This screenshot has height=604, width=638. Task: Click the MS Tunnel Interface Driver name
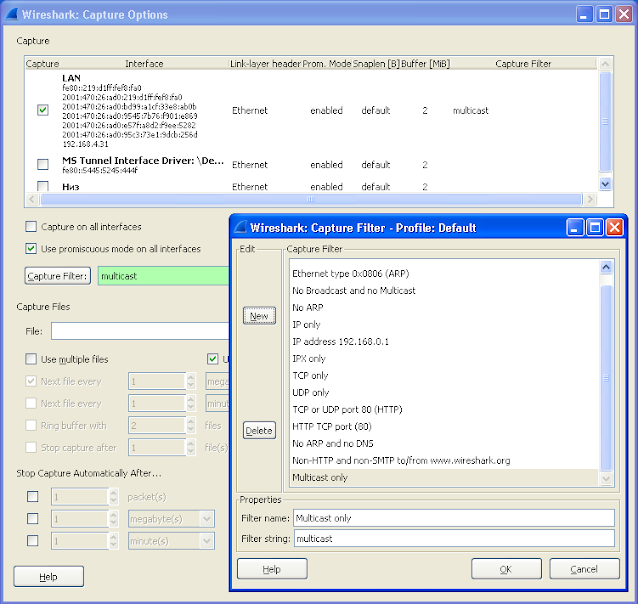tap(143, 160)
